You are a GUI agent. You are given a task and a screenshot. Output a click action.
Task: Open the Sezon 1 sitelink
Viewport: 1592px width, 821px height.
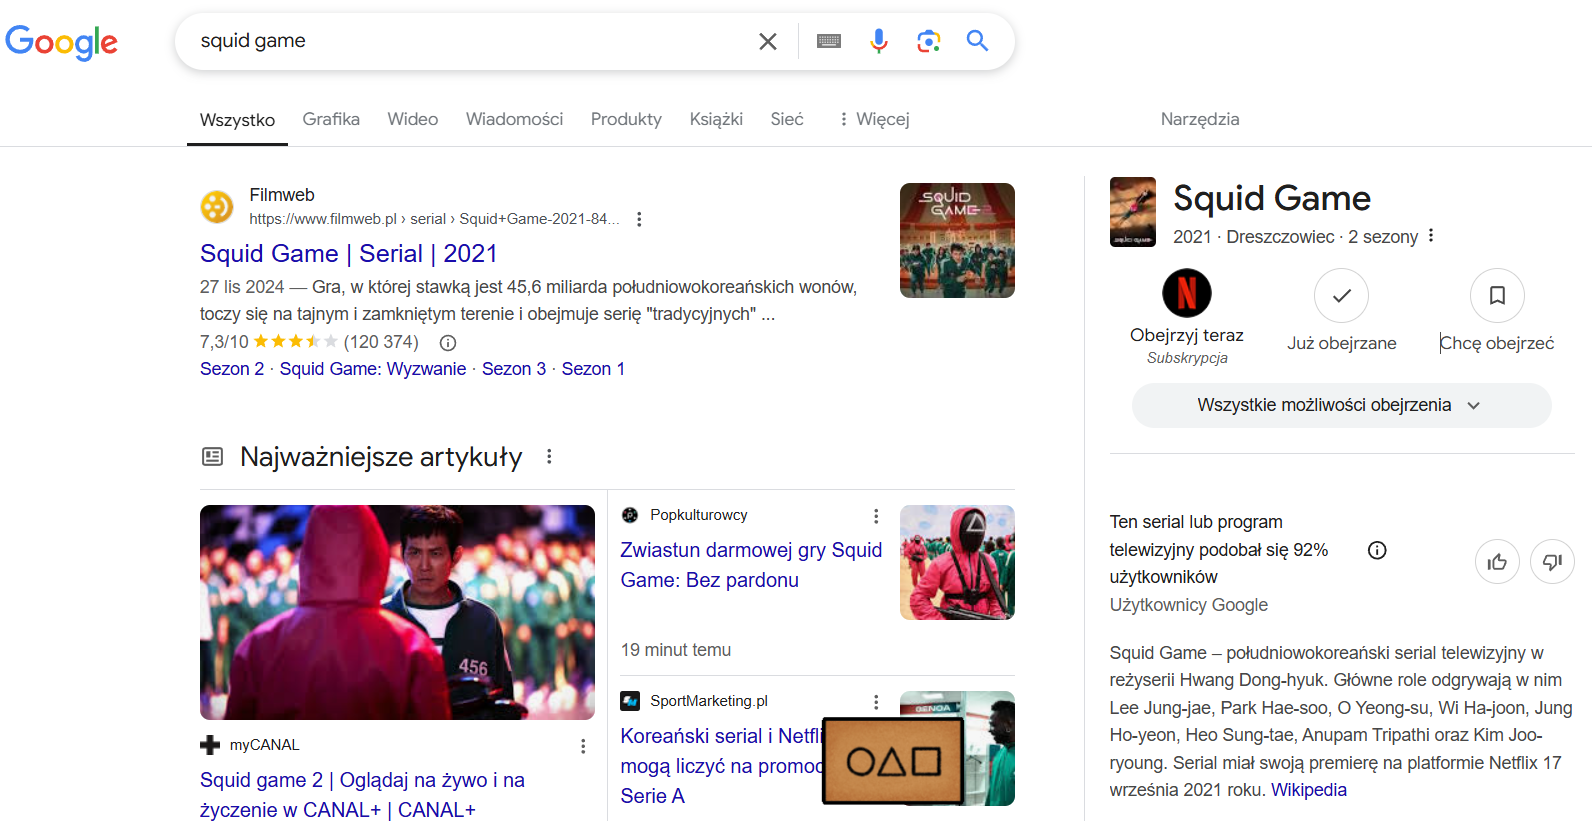click(x=593, y=369)
